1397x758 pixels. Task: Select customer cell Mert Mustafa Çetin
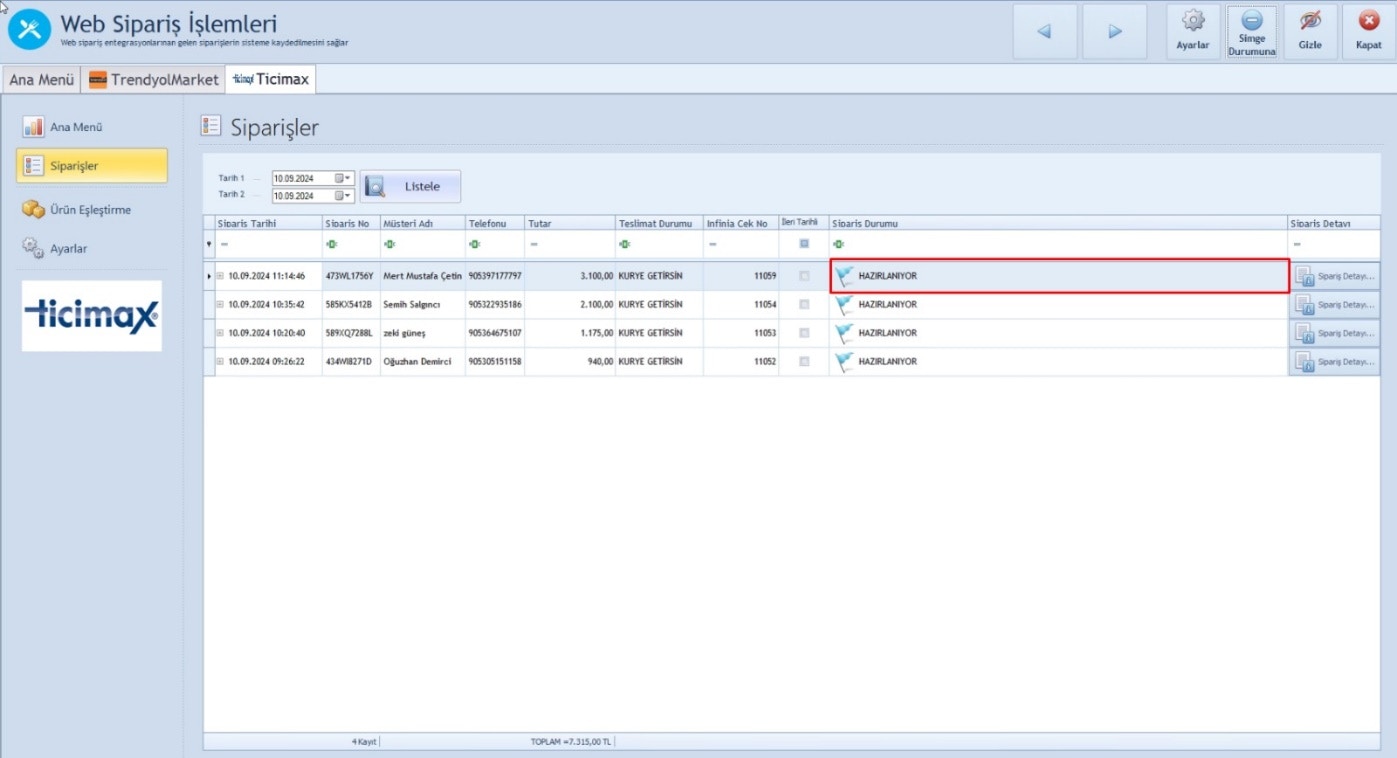(423, 276)
